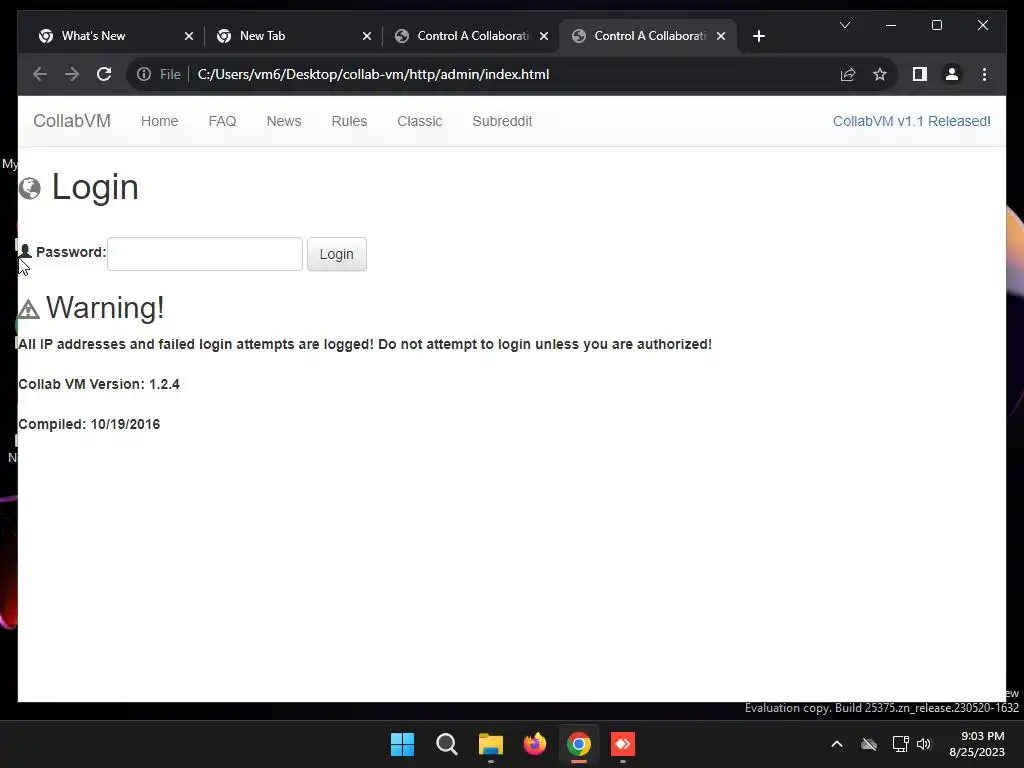Open Classic navbar link

(x=420, y=121)
